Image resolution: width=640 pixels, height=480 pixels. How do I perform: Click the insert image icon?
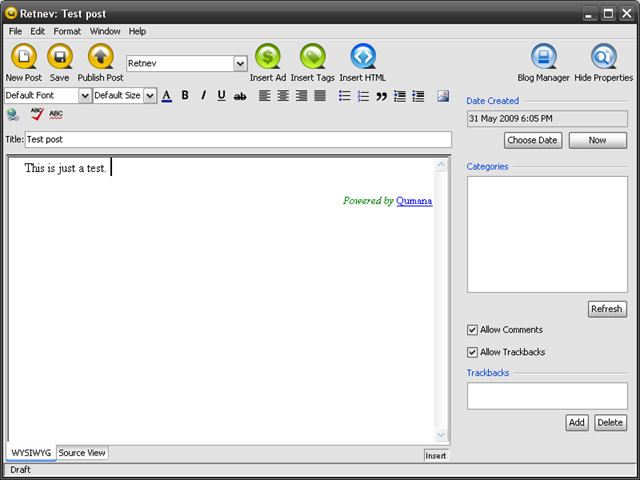443,96
